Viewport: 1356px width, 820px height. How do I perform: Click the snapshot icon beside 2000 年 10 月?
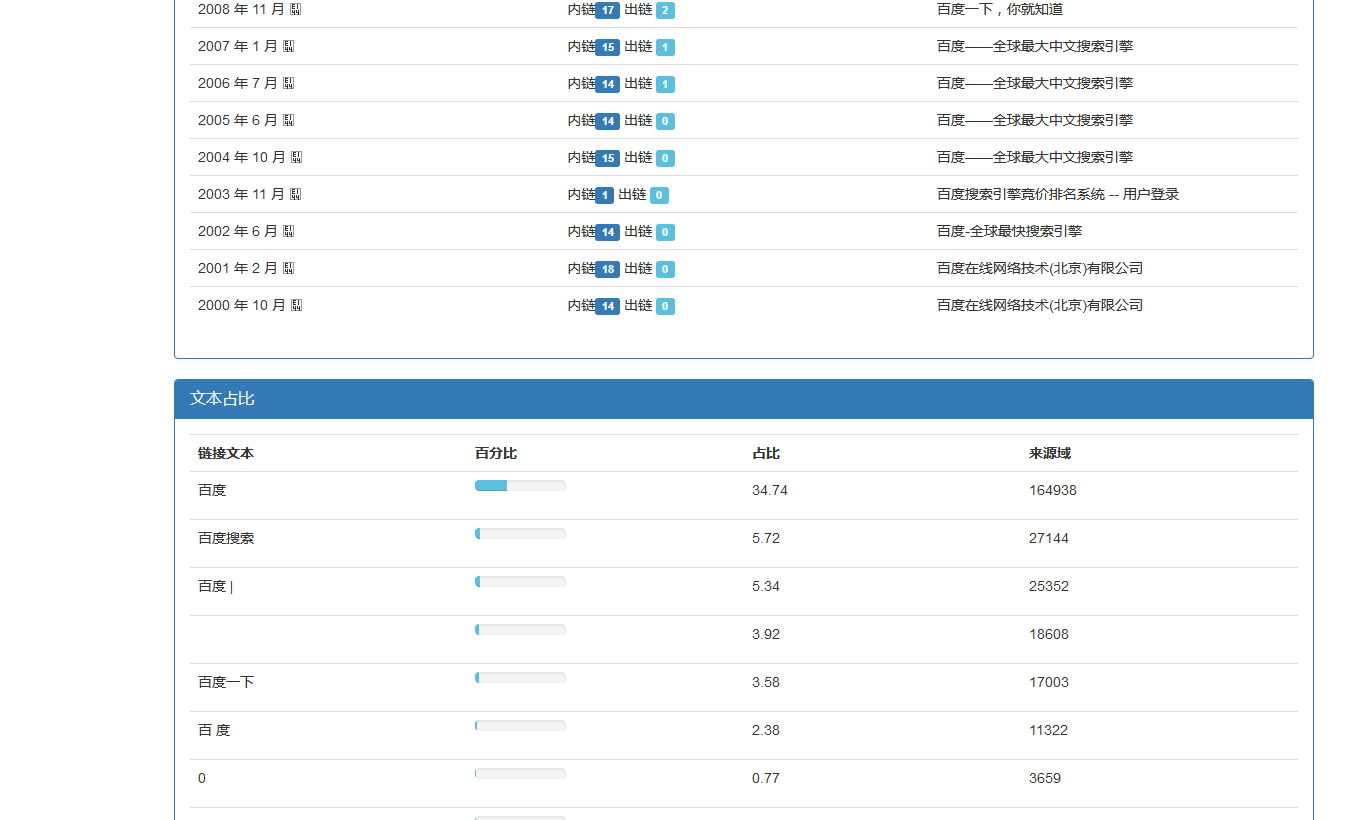tap(296, 305)
